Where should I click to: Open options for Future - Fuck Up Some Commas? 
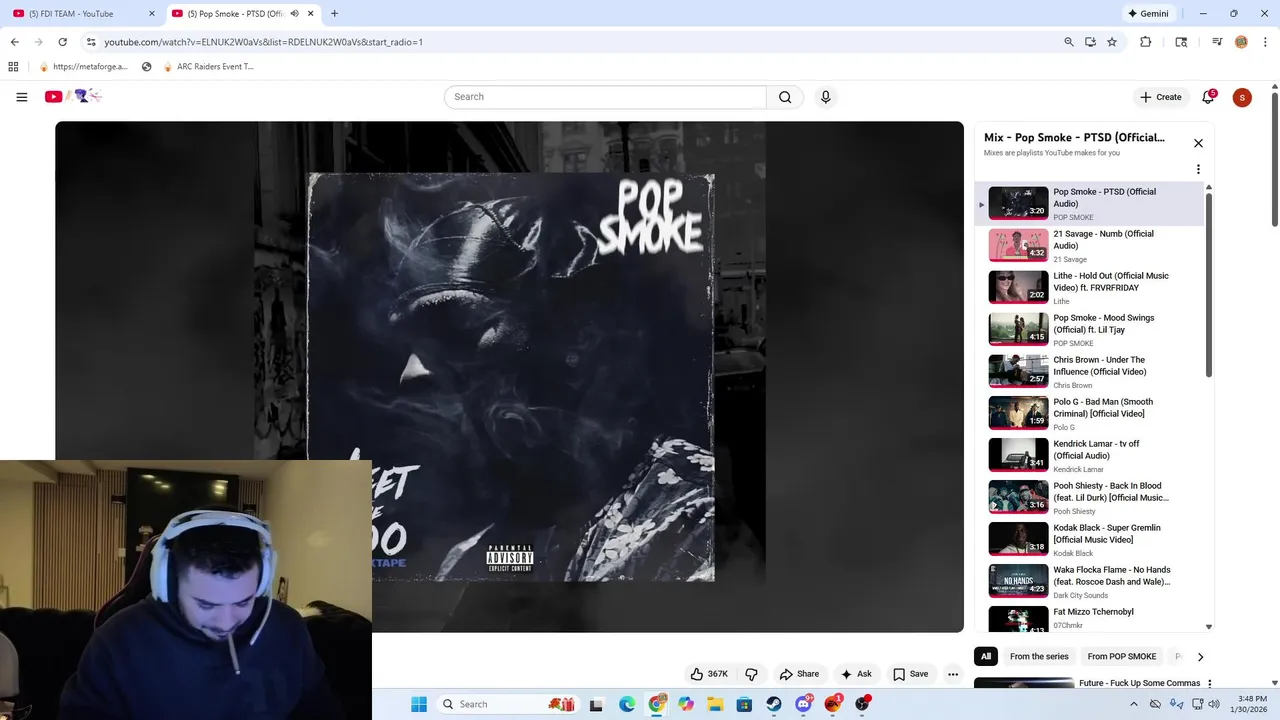(1209, 684)
